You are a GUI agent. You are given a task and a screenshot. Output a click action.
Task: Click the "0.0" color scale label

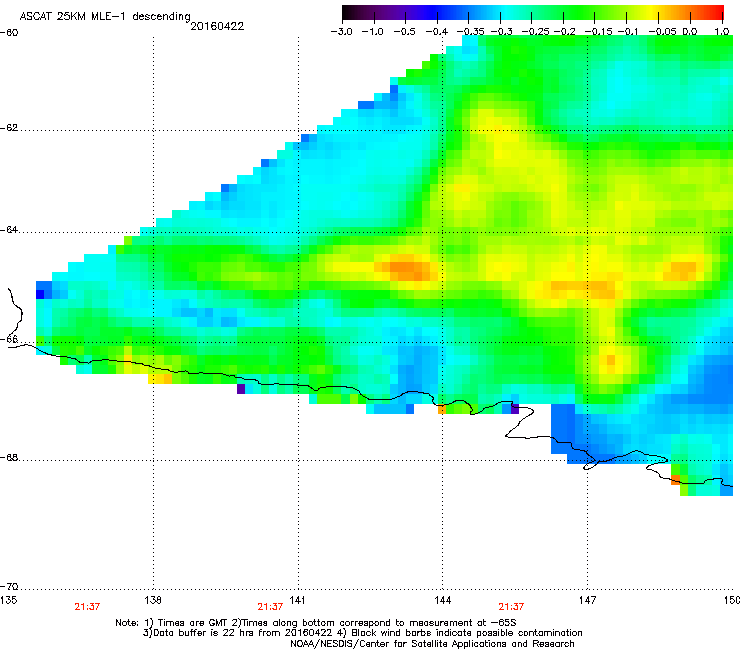tap(690, 32)
